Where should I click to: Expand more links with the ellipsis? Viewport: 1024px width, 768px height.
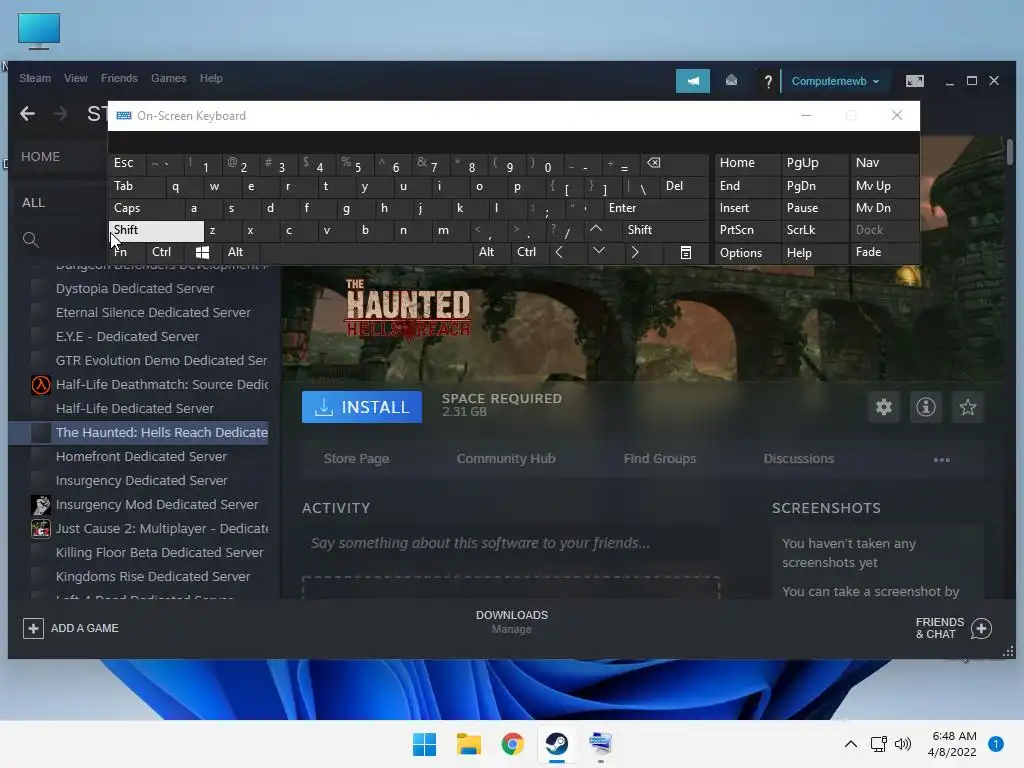(942, 460)
